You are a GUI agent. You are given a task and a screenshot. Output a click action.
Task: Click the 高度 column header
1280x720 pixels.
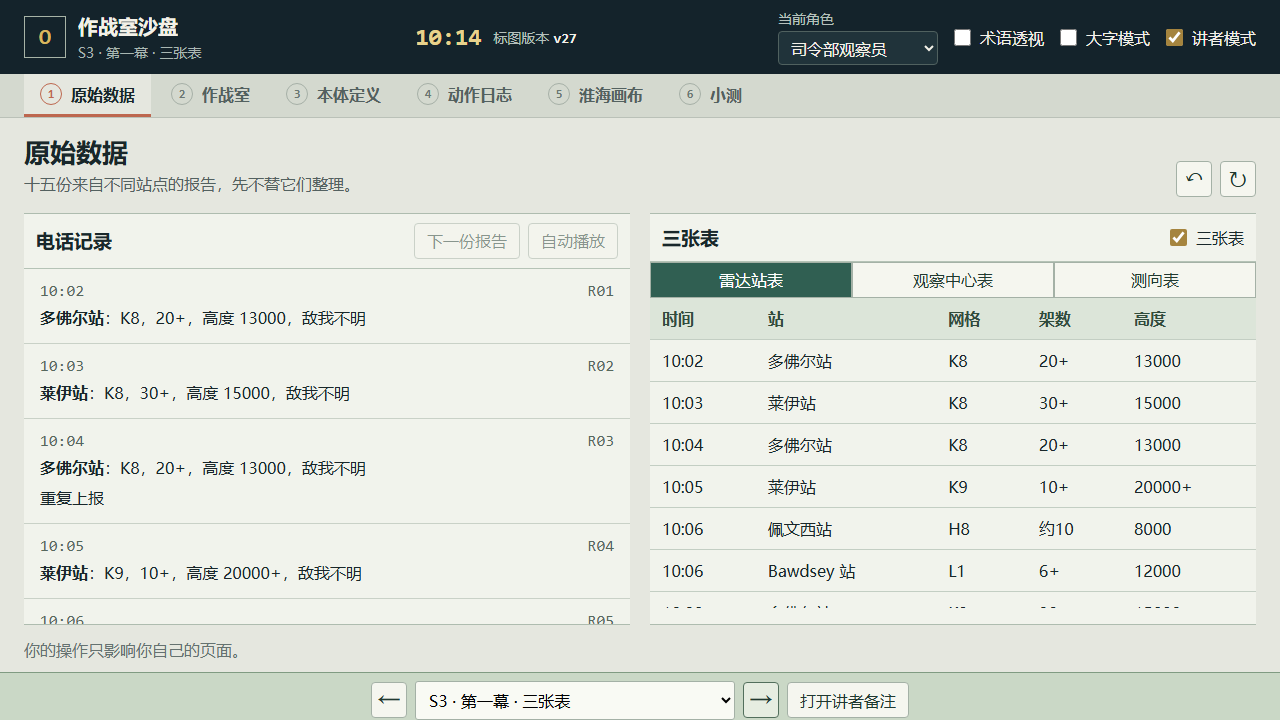(x=1150, y=319)
